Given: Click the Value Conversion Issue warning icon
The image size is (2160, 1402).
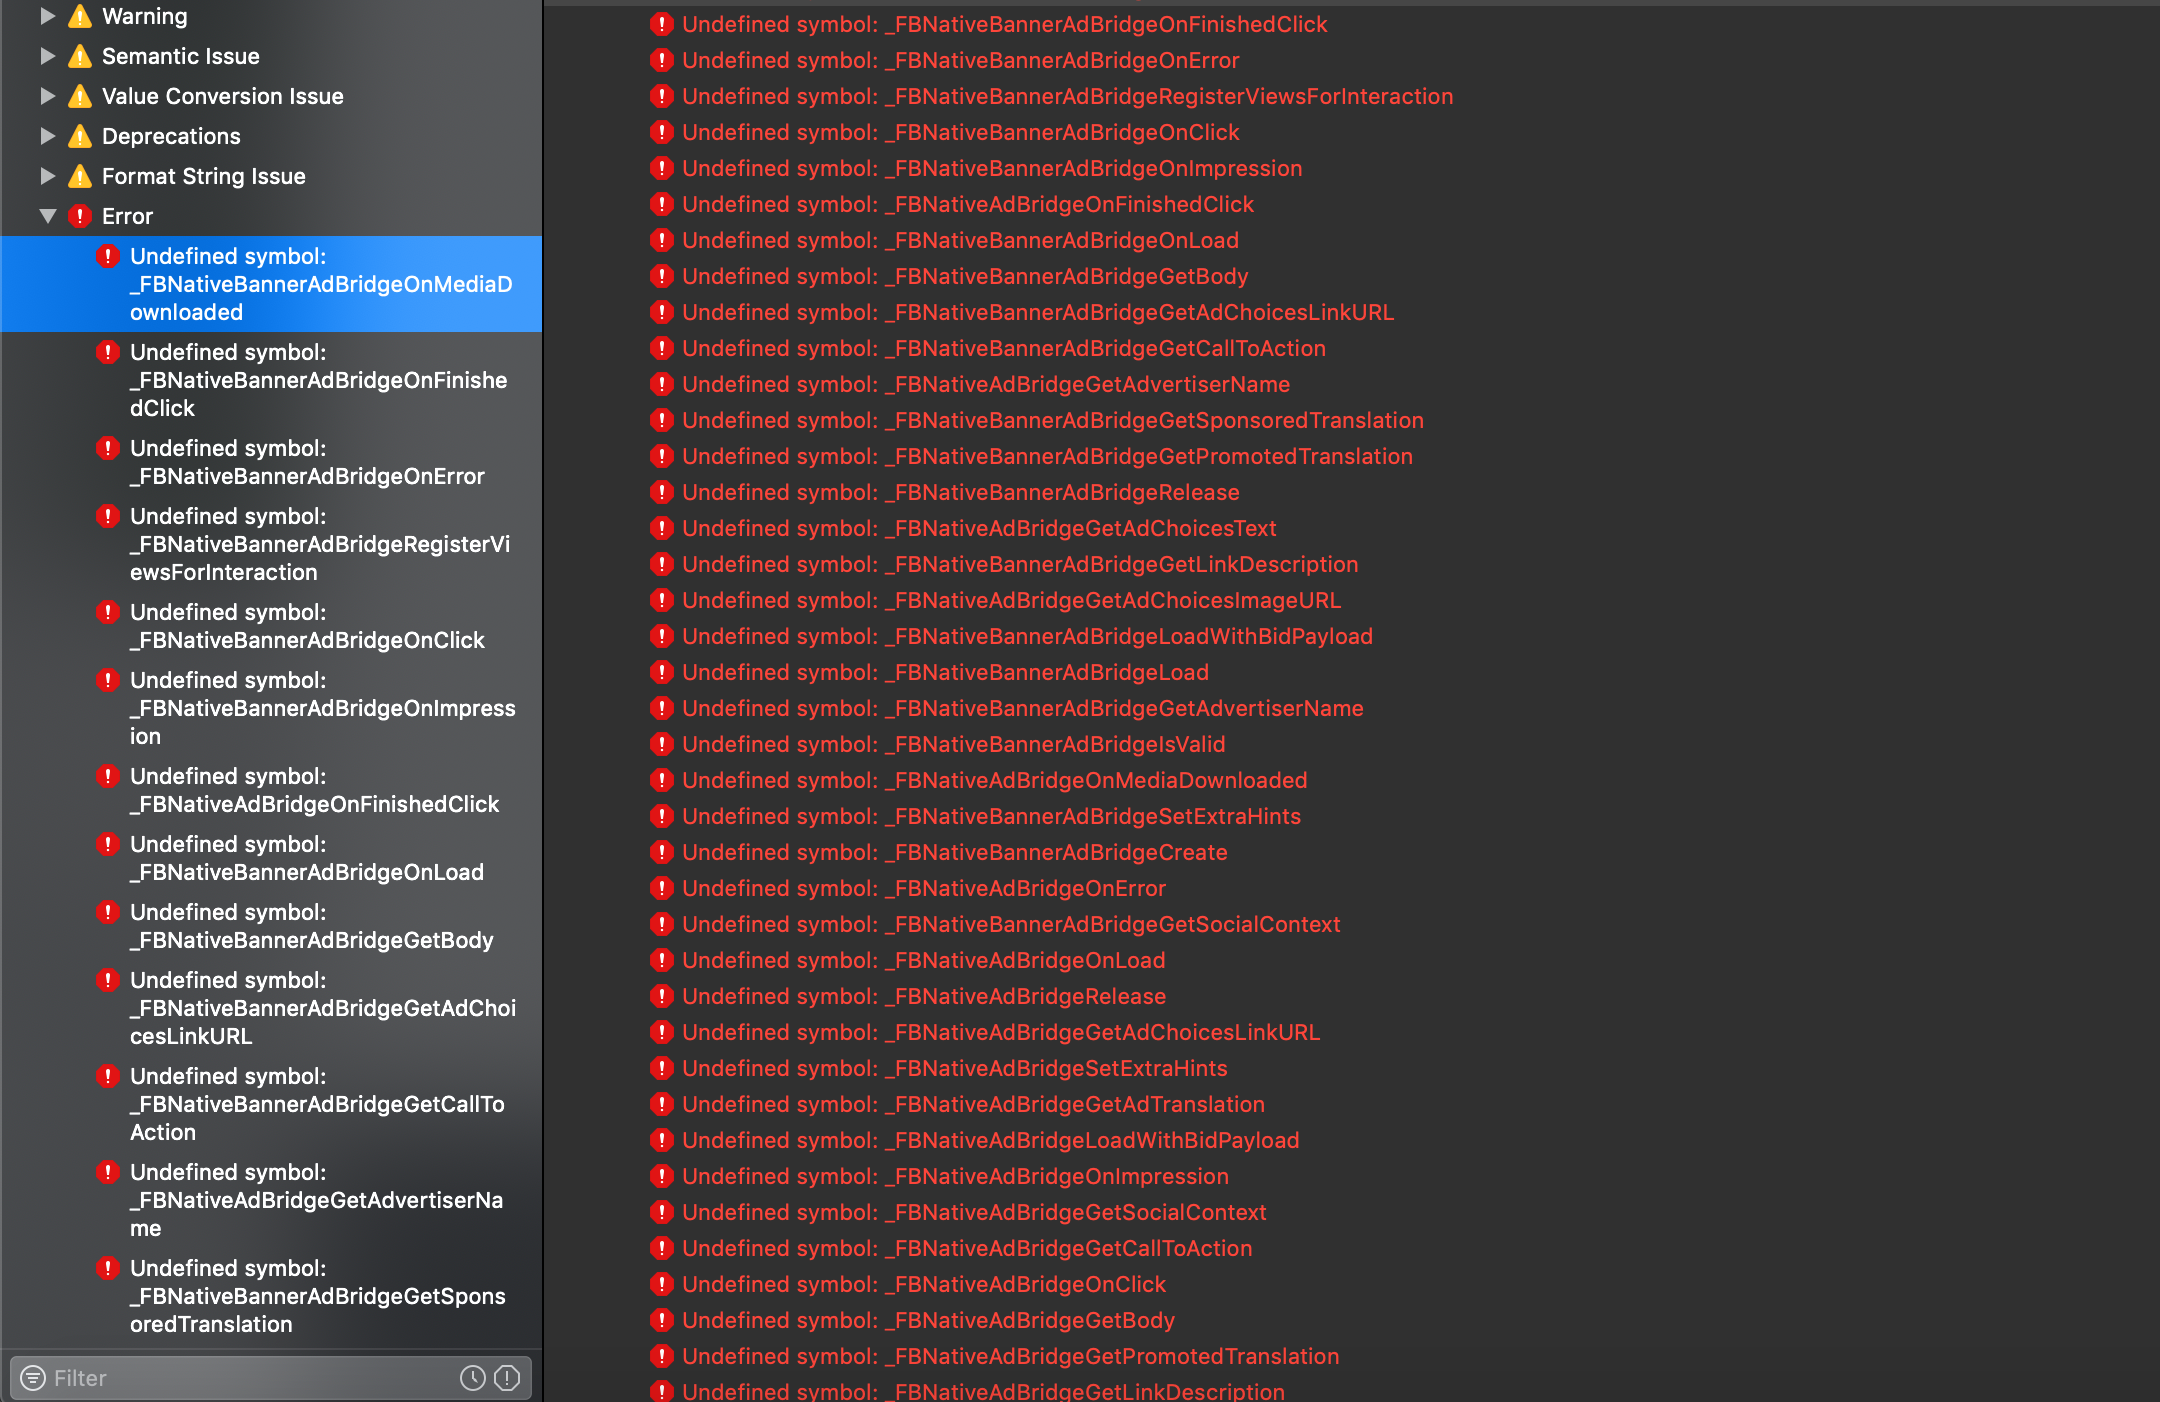Looking at the screenshot, I should pyautogui.click(x=80, y=96).
